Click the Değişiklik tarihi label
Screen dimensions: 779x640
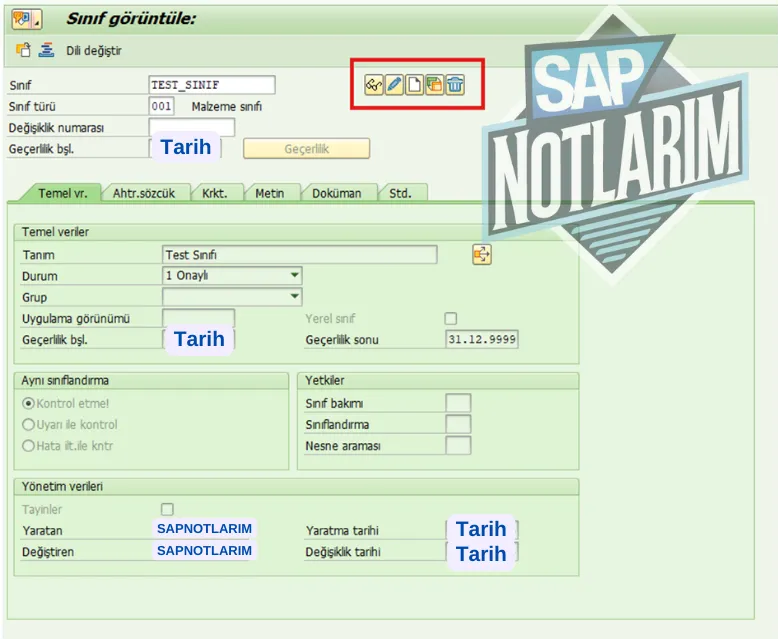pos(343,552)
